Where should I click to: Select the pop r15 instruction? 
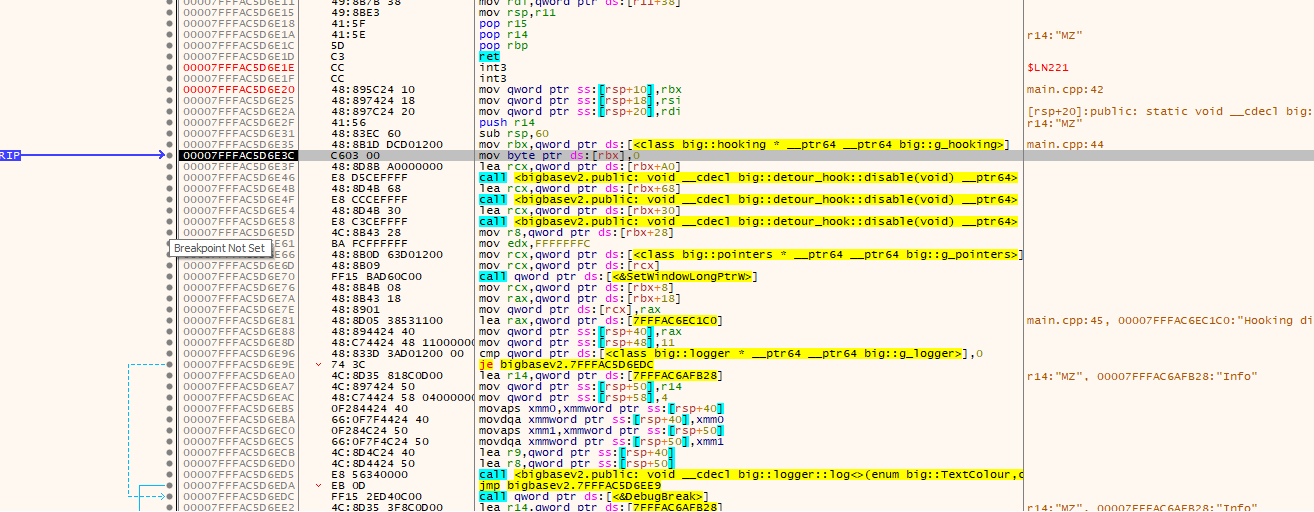coord(501,24)
